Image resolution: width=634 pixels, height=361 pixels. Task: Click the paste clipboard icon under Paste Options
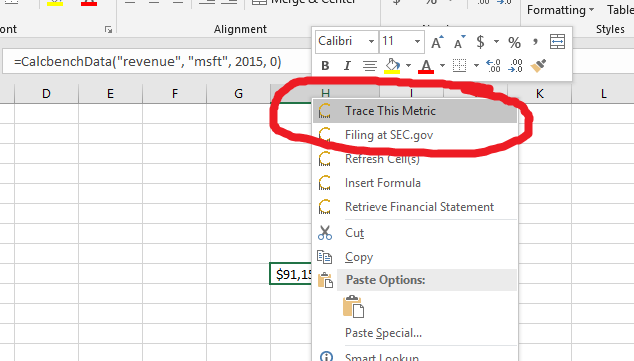(x=353, y=307)
